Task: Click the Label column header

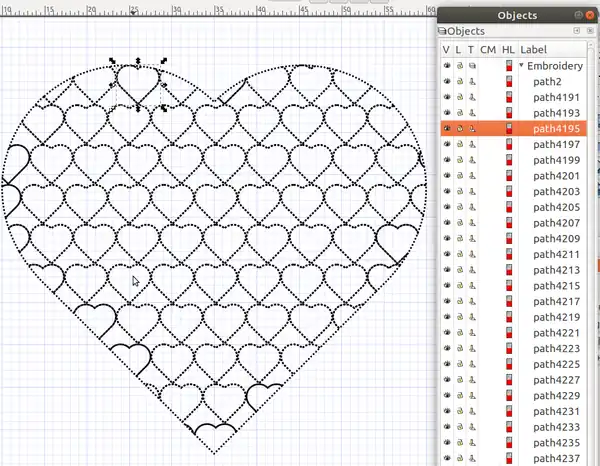Action: pyautogui.click(x=534, y=49)
